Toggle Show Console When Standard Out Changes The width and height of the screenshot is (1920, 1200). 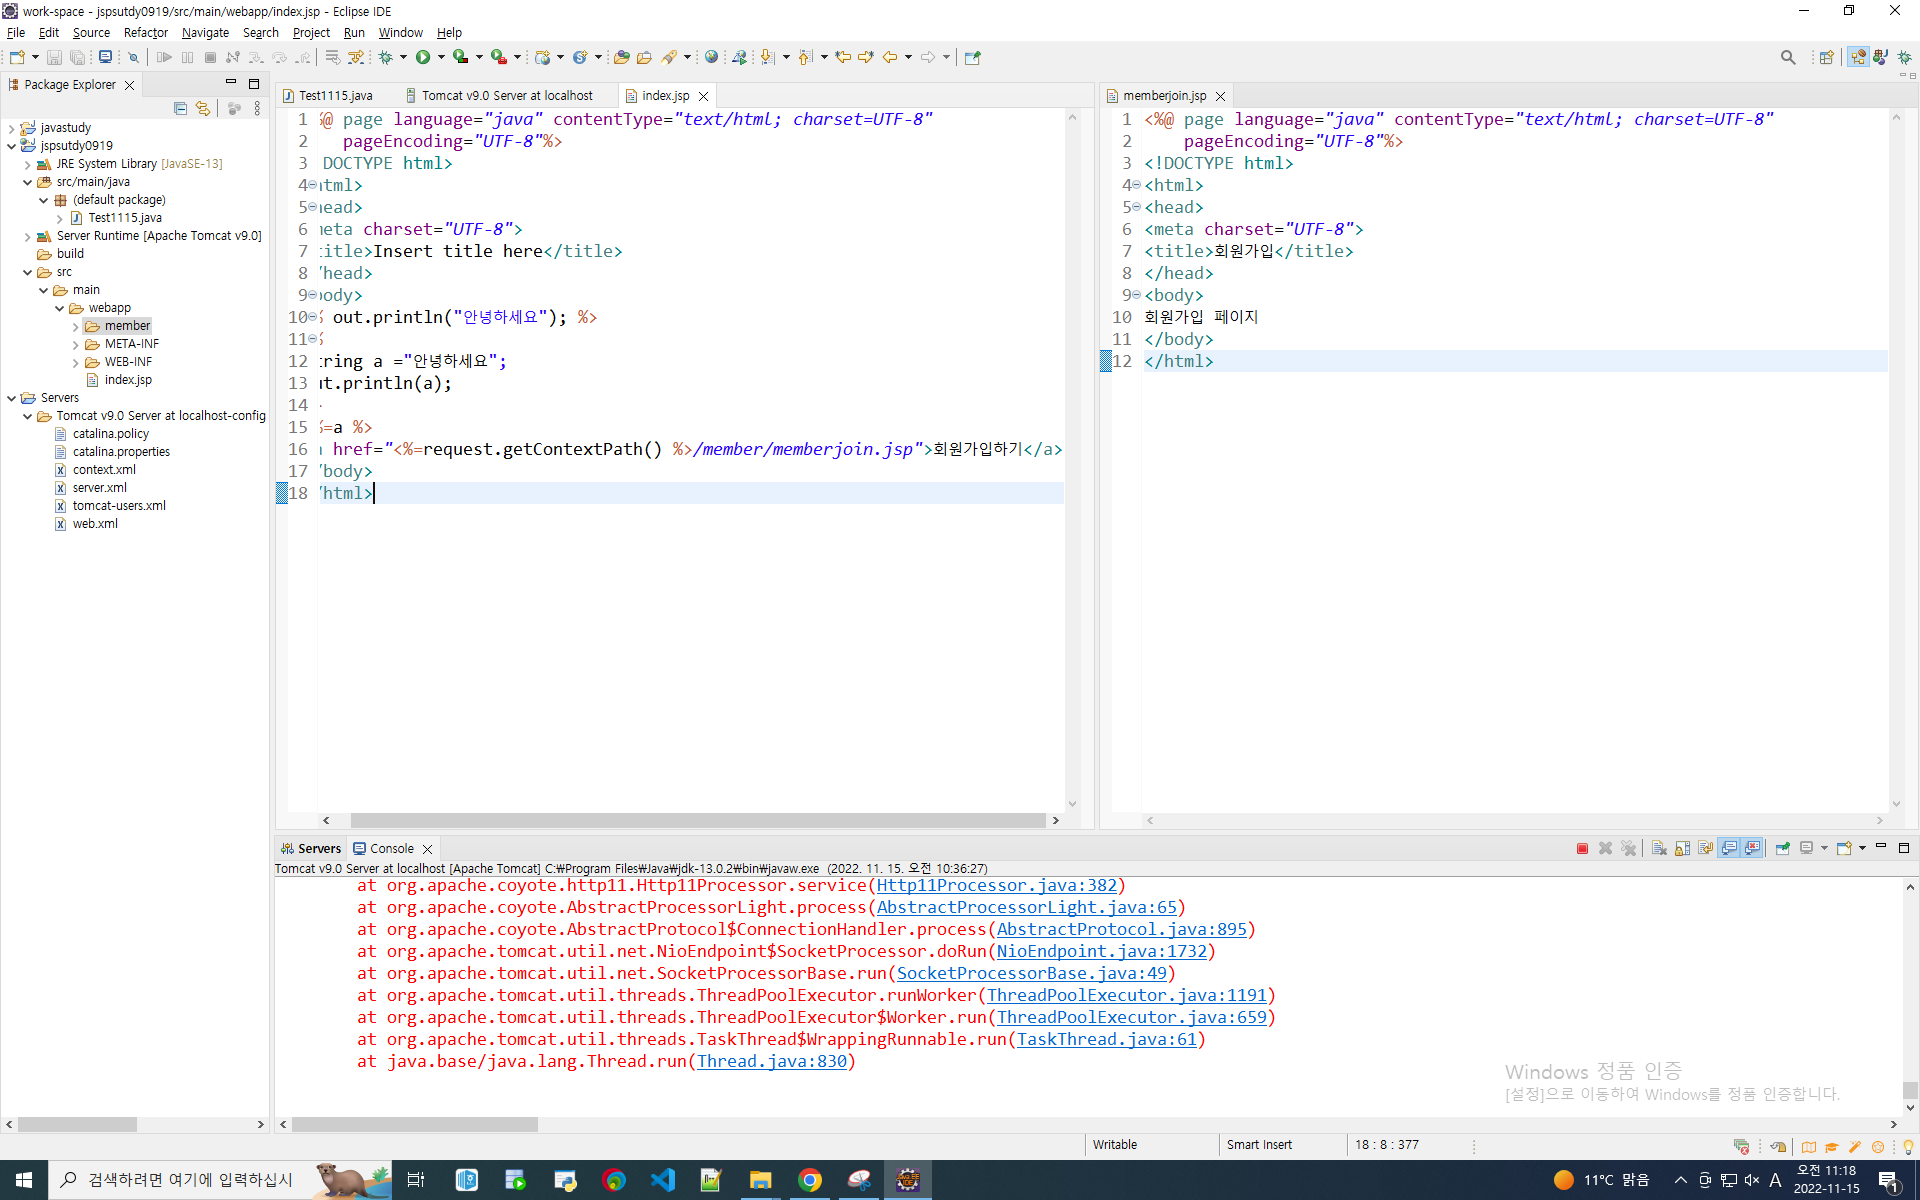tap(1729, 848)
